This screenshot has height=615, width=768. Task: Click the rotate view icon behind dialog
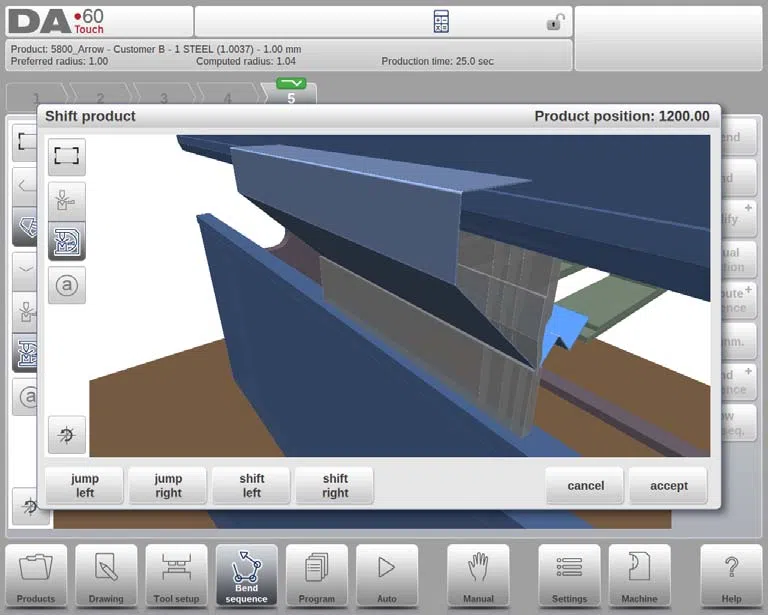click(x=29, y=506)
